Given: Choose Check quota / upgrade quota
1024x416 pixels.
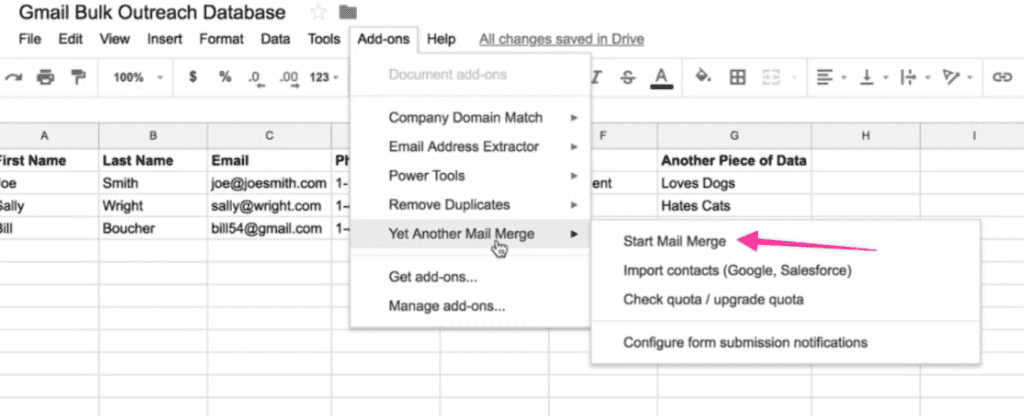Looking at the screenshot, I should pyautogui.click(x=786, y=299).
